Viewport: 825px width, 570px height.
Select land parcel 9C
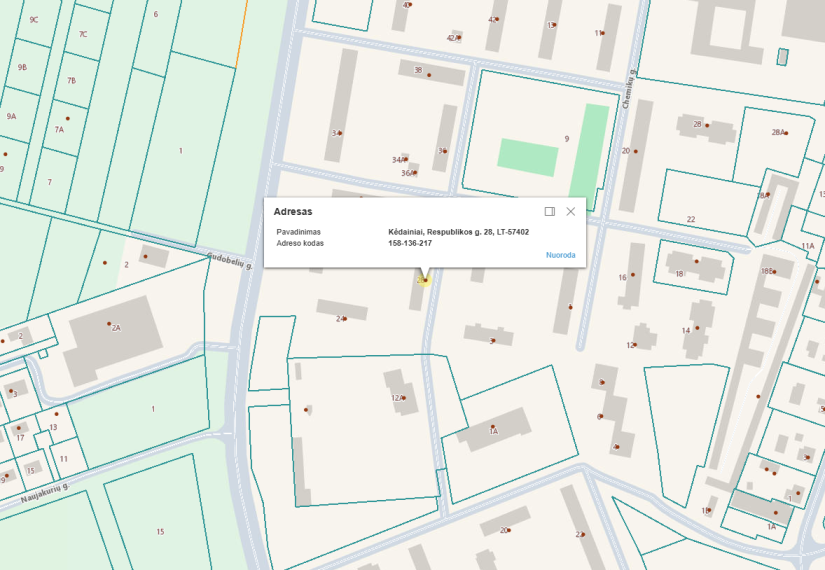click(33, 20)
